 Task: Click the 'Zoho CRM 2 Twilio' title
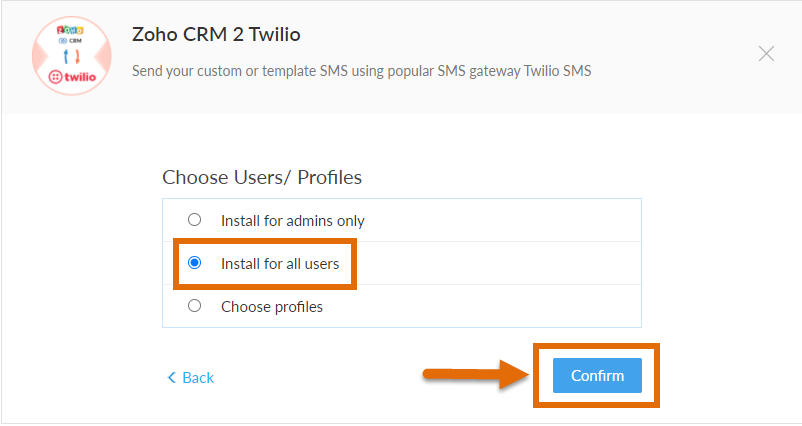coord(216,35)
